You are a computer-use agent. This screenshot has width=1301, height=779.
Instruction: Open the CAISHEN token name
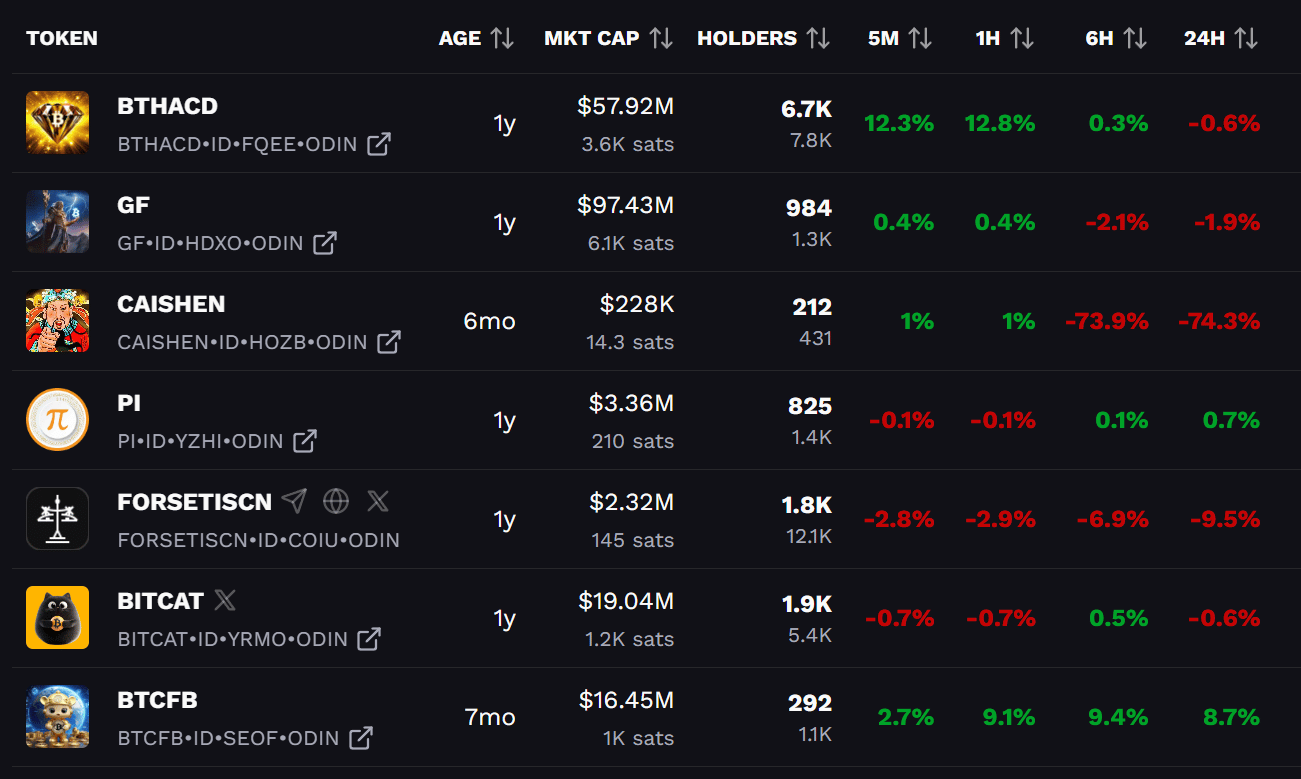[x=171, y=304]
